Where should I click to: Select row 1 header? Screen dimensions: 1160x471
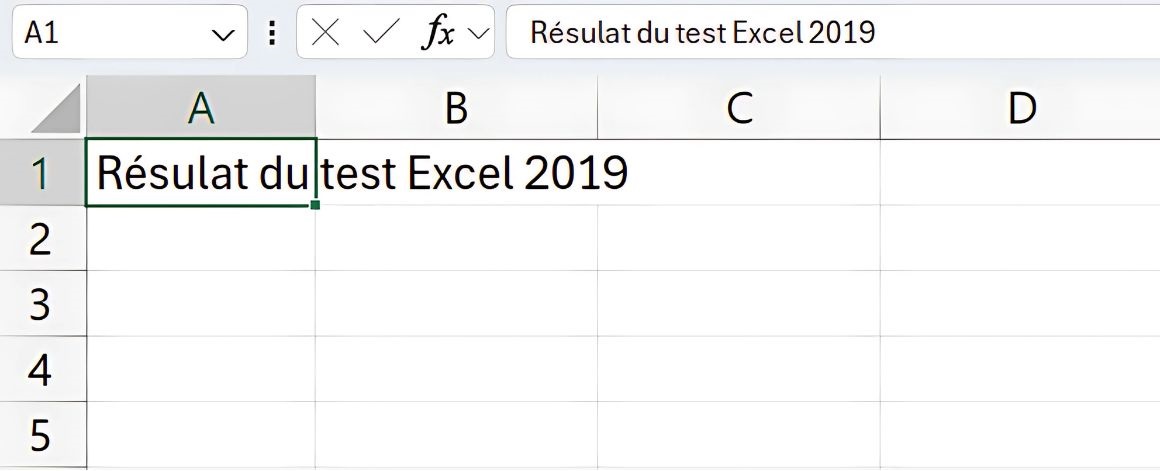[x=40, y=173]
